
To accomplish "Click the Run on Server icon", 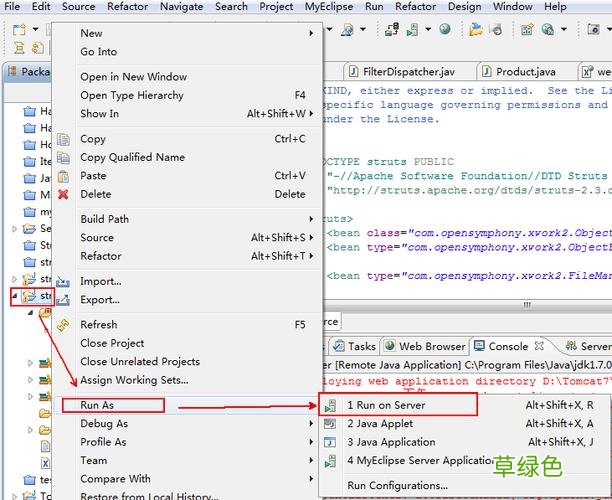I will tap(330, 406).
